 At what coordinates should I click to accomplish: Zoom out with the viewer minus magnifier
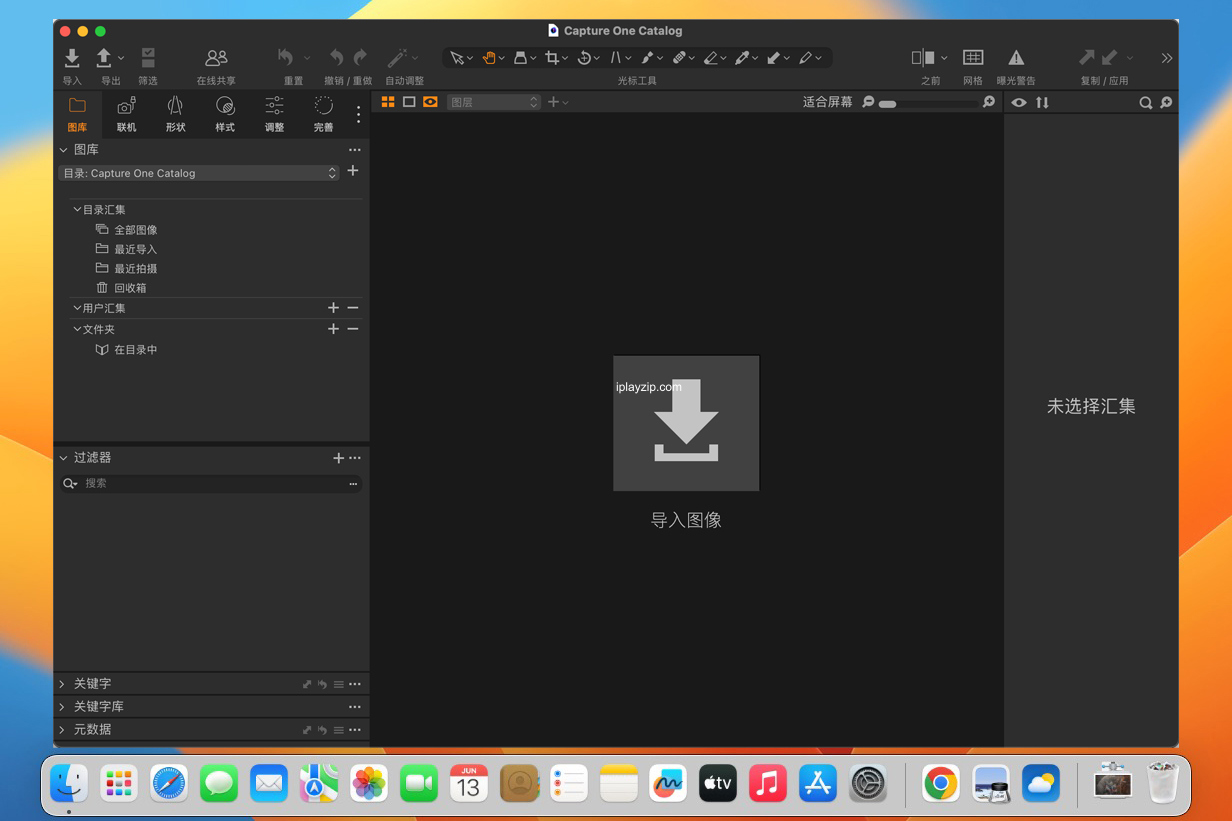868,102
